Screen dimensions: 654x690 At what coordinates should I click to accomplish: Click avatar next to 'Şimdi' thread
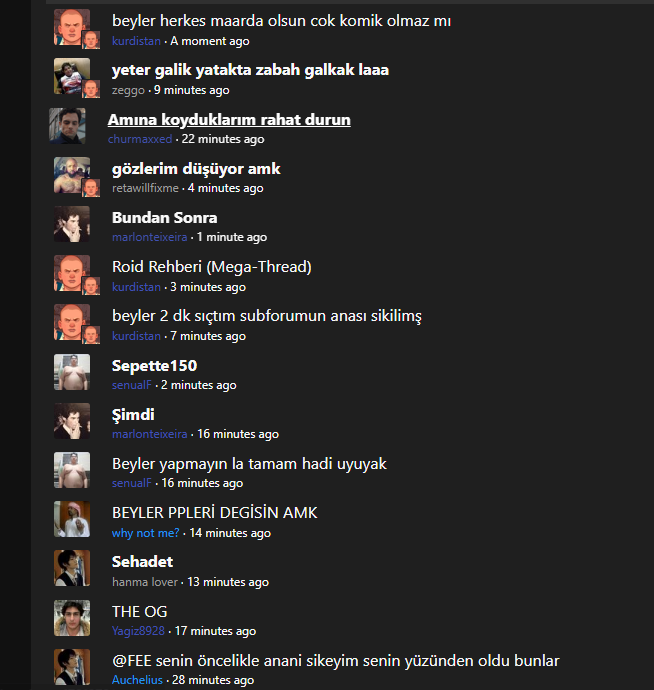tap(72, 421)
